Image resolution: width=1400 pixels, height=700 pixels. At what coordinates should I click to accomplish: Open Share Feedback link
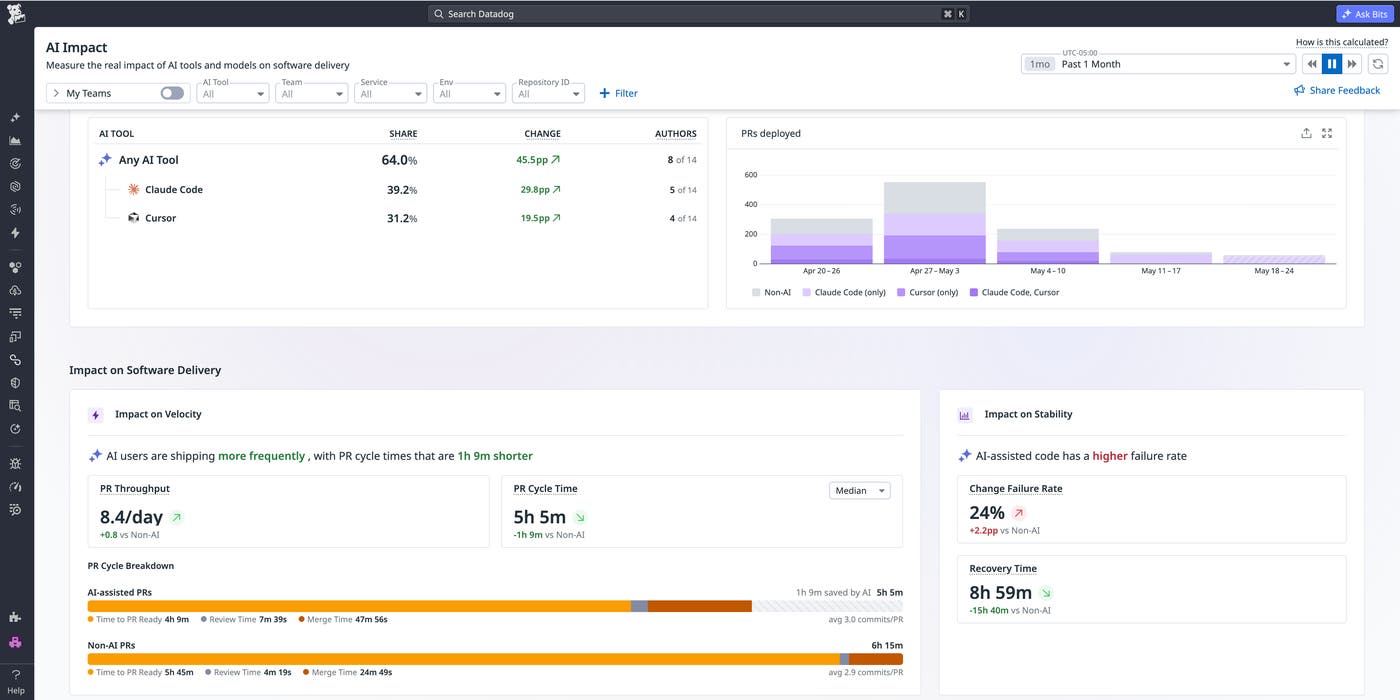1336,90
